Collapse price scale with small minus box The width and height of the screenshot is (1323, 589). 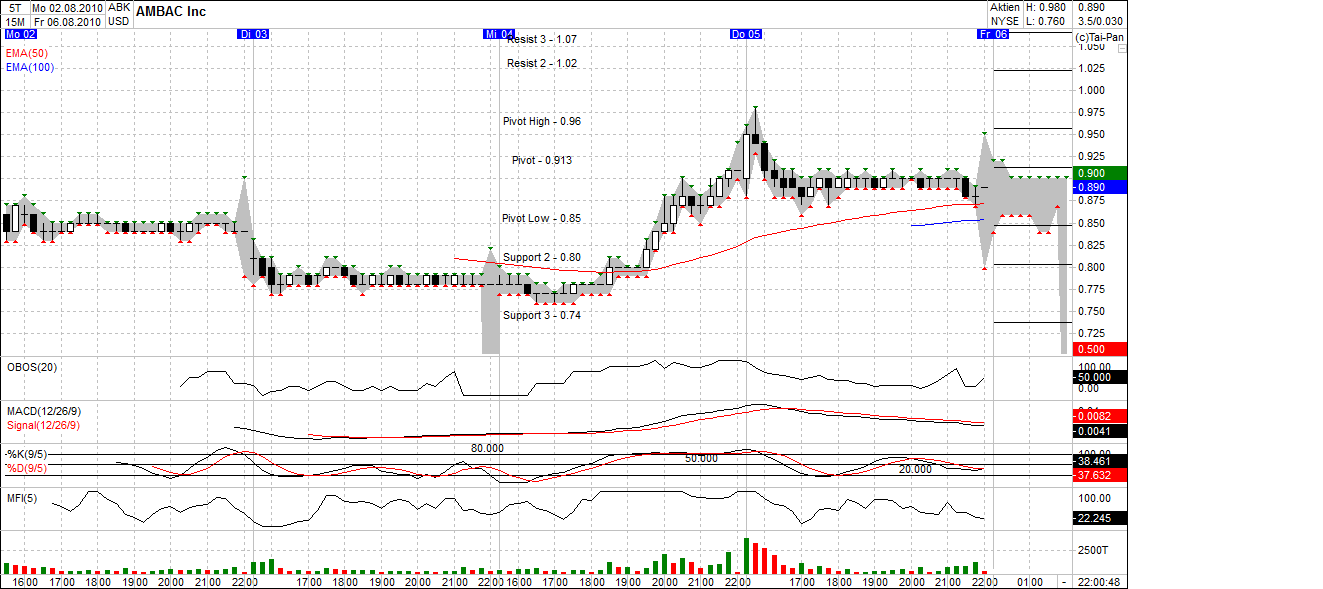pyautogui.click(x=1122, y=48)
